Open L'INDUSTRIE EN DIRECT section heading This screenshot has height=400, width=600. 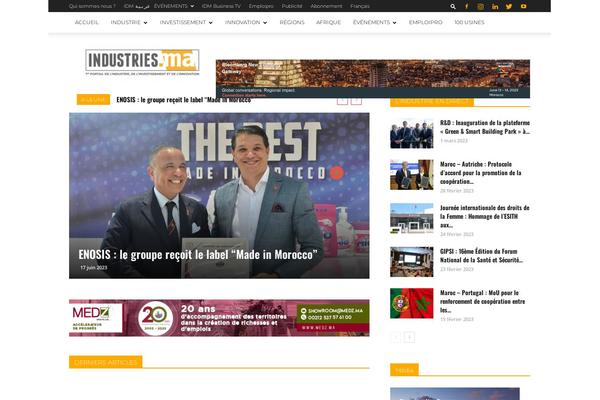432,101
